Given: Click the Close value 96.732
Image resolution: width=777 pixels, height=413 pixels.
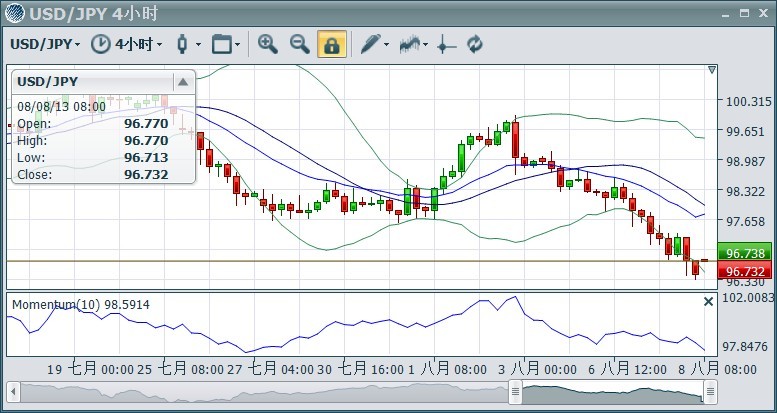Looking at the screenshot, I should click(x=146, y=175).
